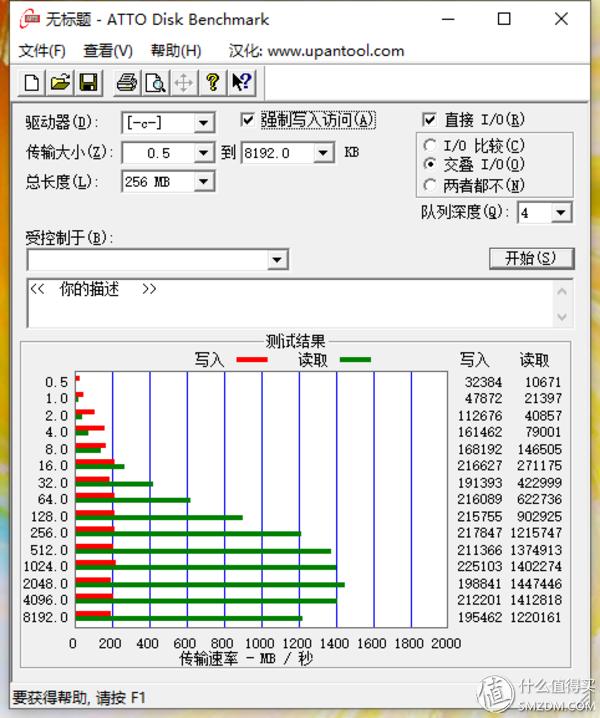The width and height of the screenshot is (600, 718).
Task: Toggle the 直接 I/O(R) checkbox
Action: coord(429,120)
